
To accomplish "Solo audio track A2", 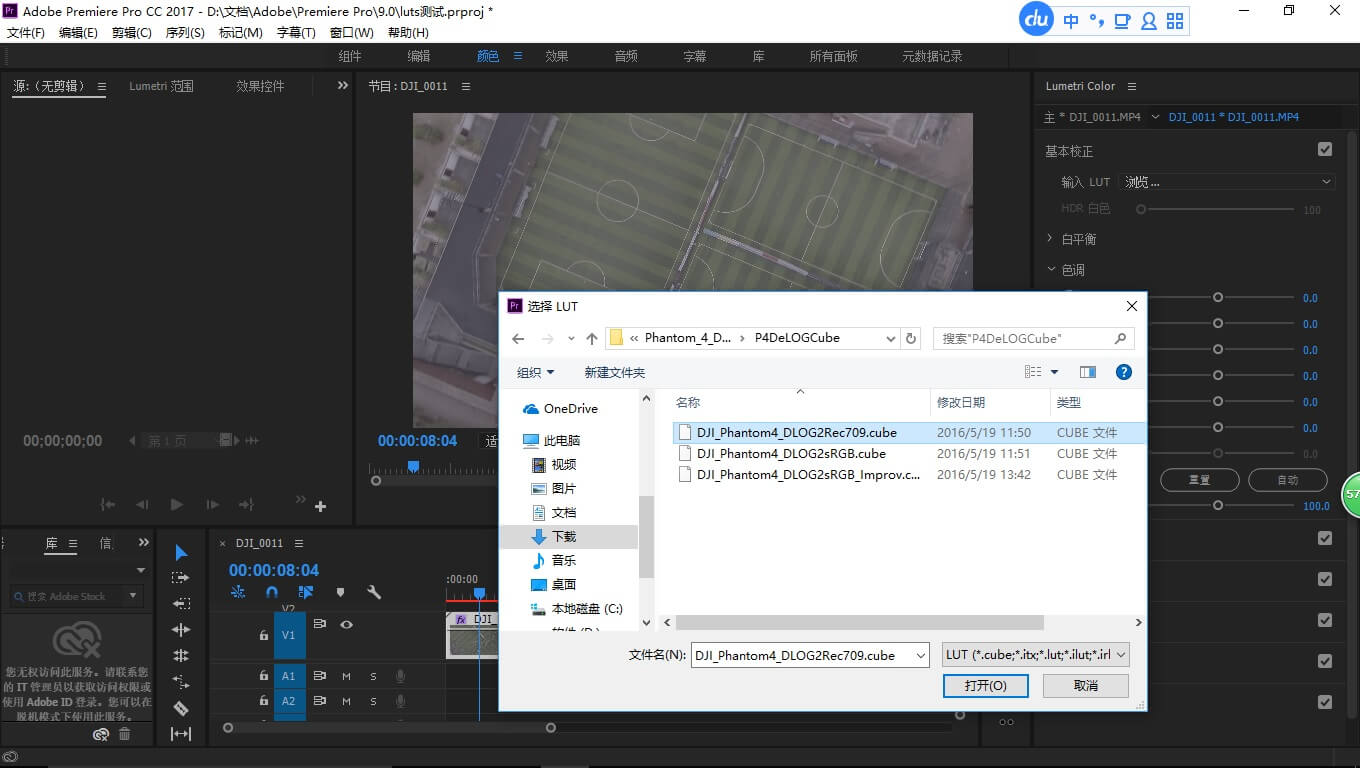I will coord(374,702).
